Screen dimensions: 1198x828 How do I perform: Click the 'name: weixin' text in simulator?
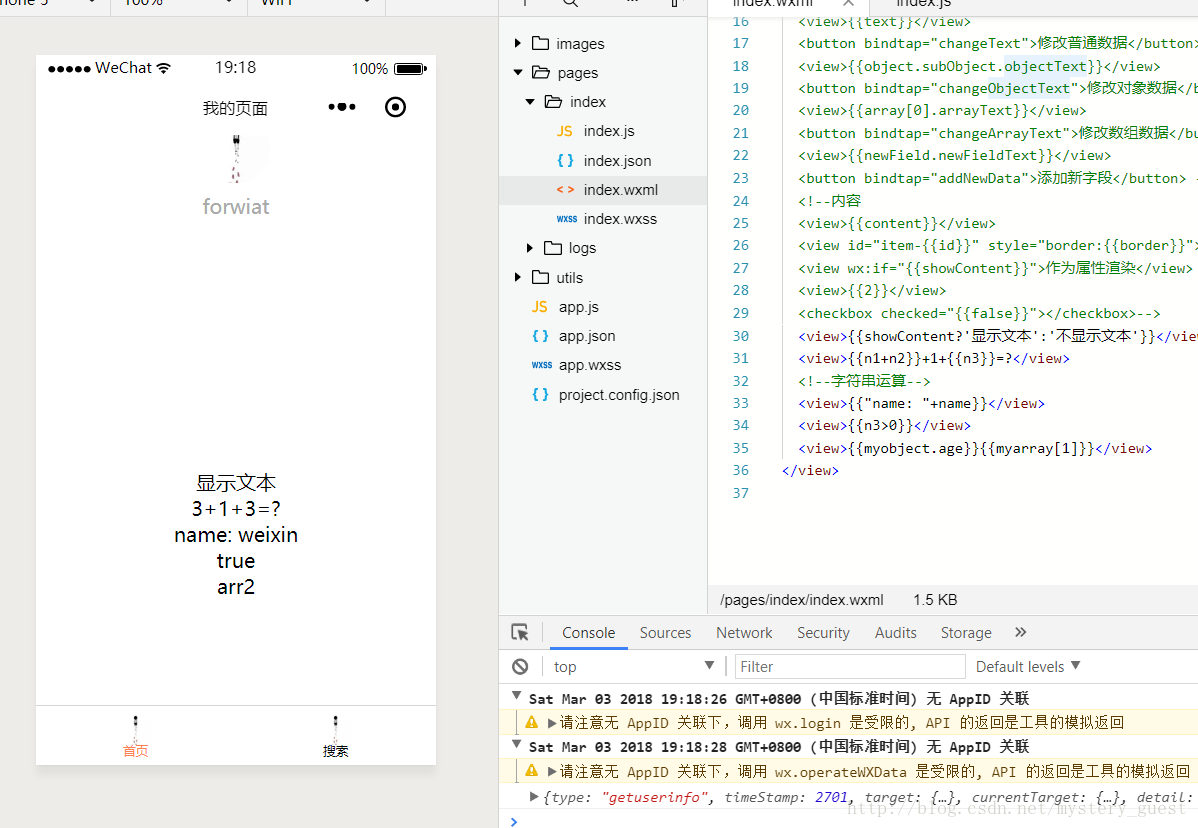(x=236, y=535)
